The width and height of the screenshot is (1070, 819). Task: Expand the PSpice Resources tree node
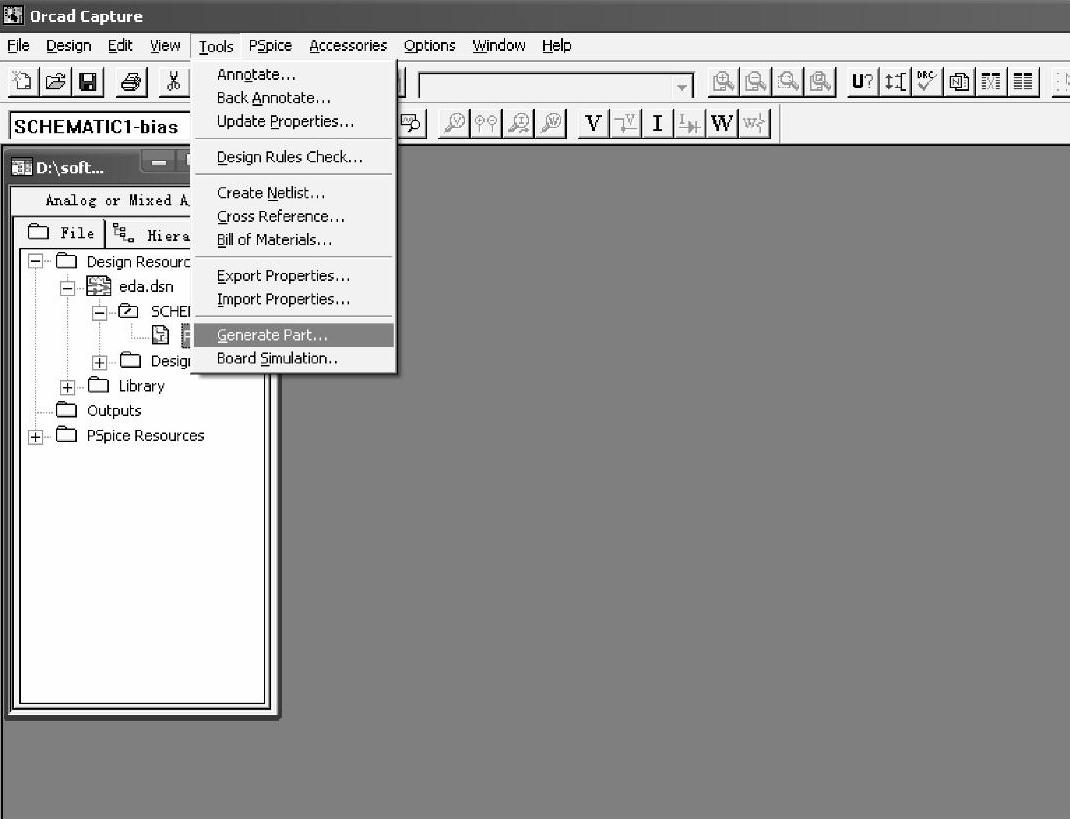coord(35,437)
